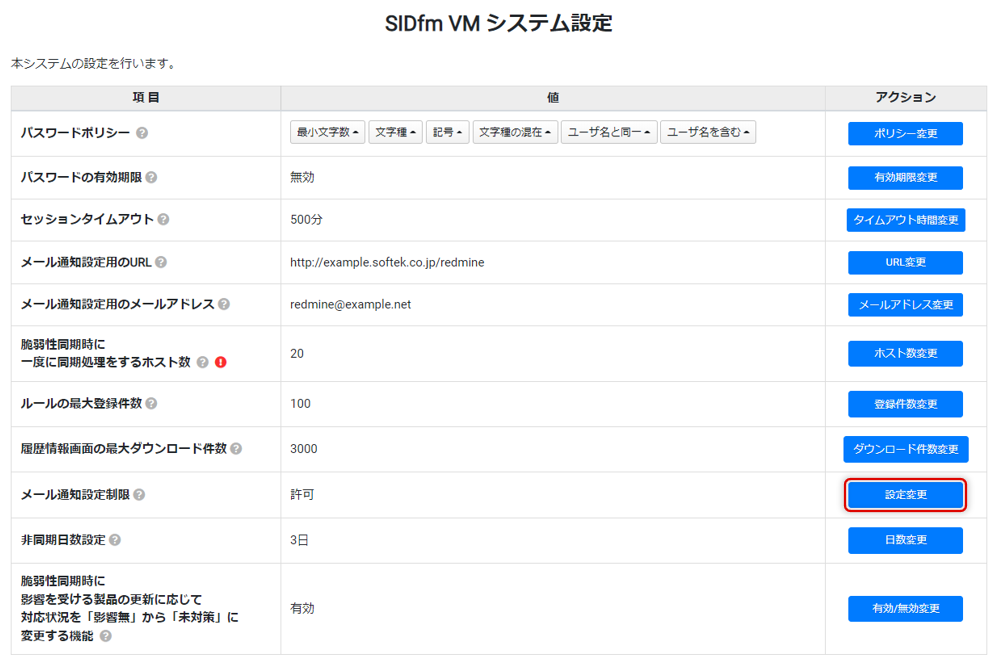Select the URL http://example.softek.co.jp/redmine
This screenshot has width=1000, height=669.
point(387,262)
